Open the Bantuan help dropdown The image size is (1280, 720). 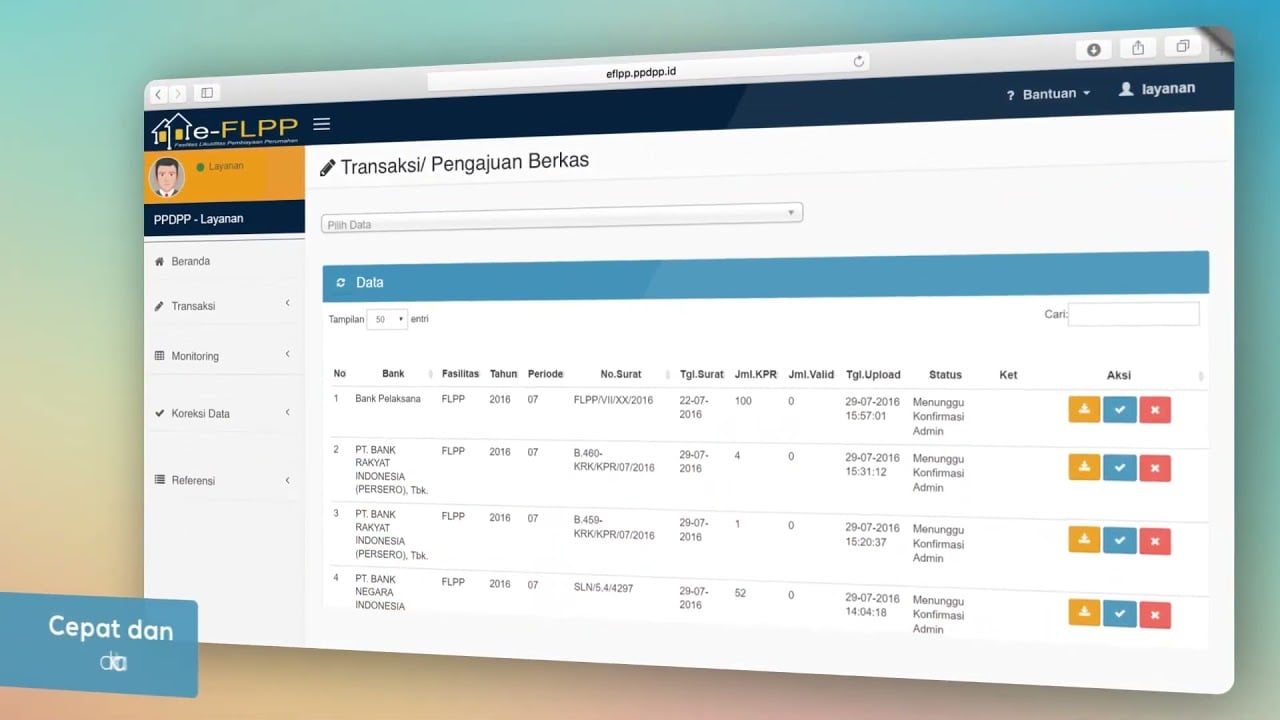click(1048, 94)
